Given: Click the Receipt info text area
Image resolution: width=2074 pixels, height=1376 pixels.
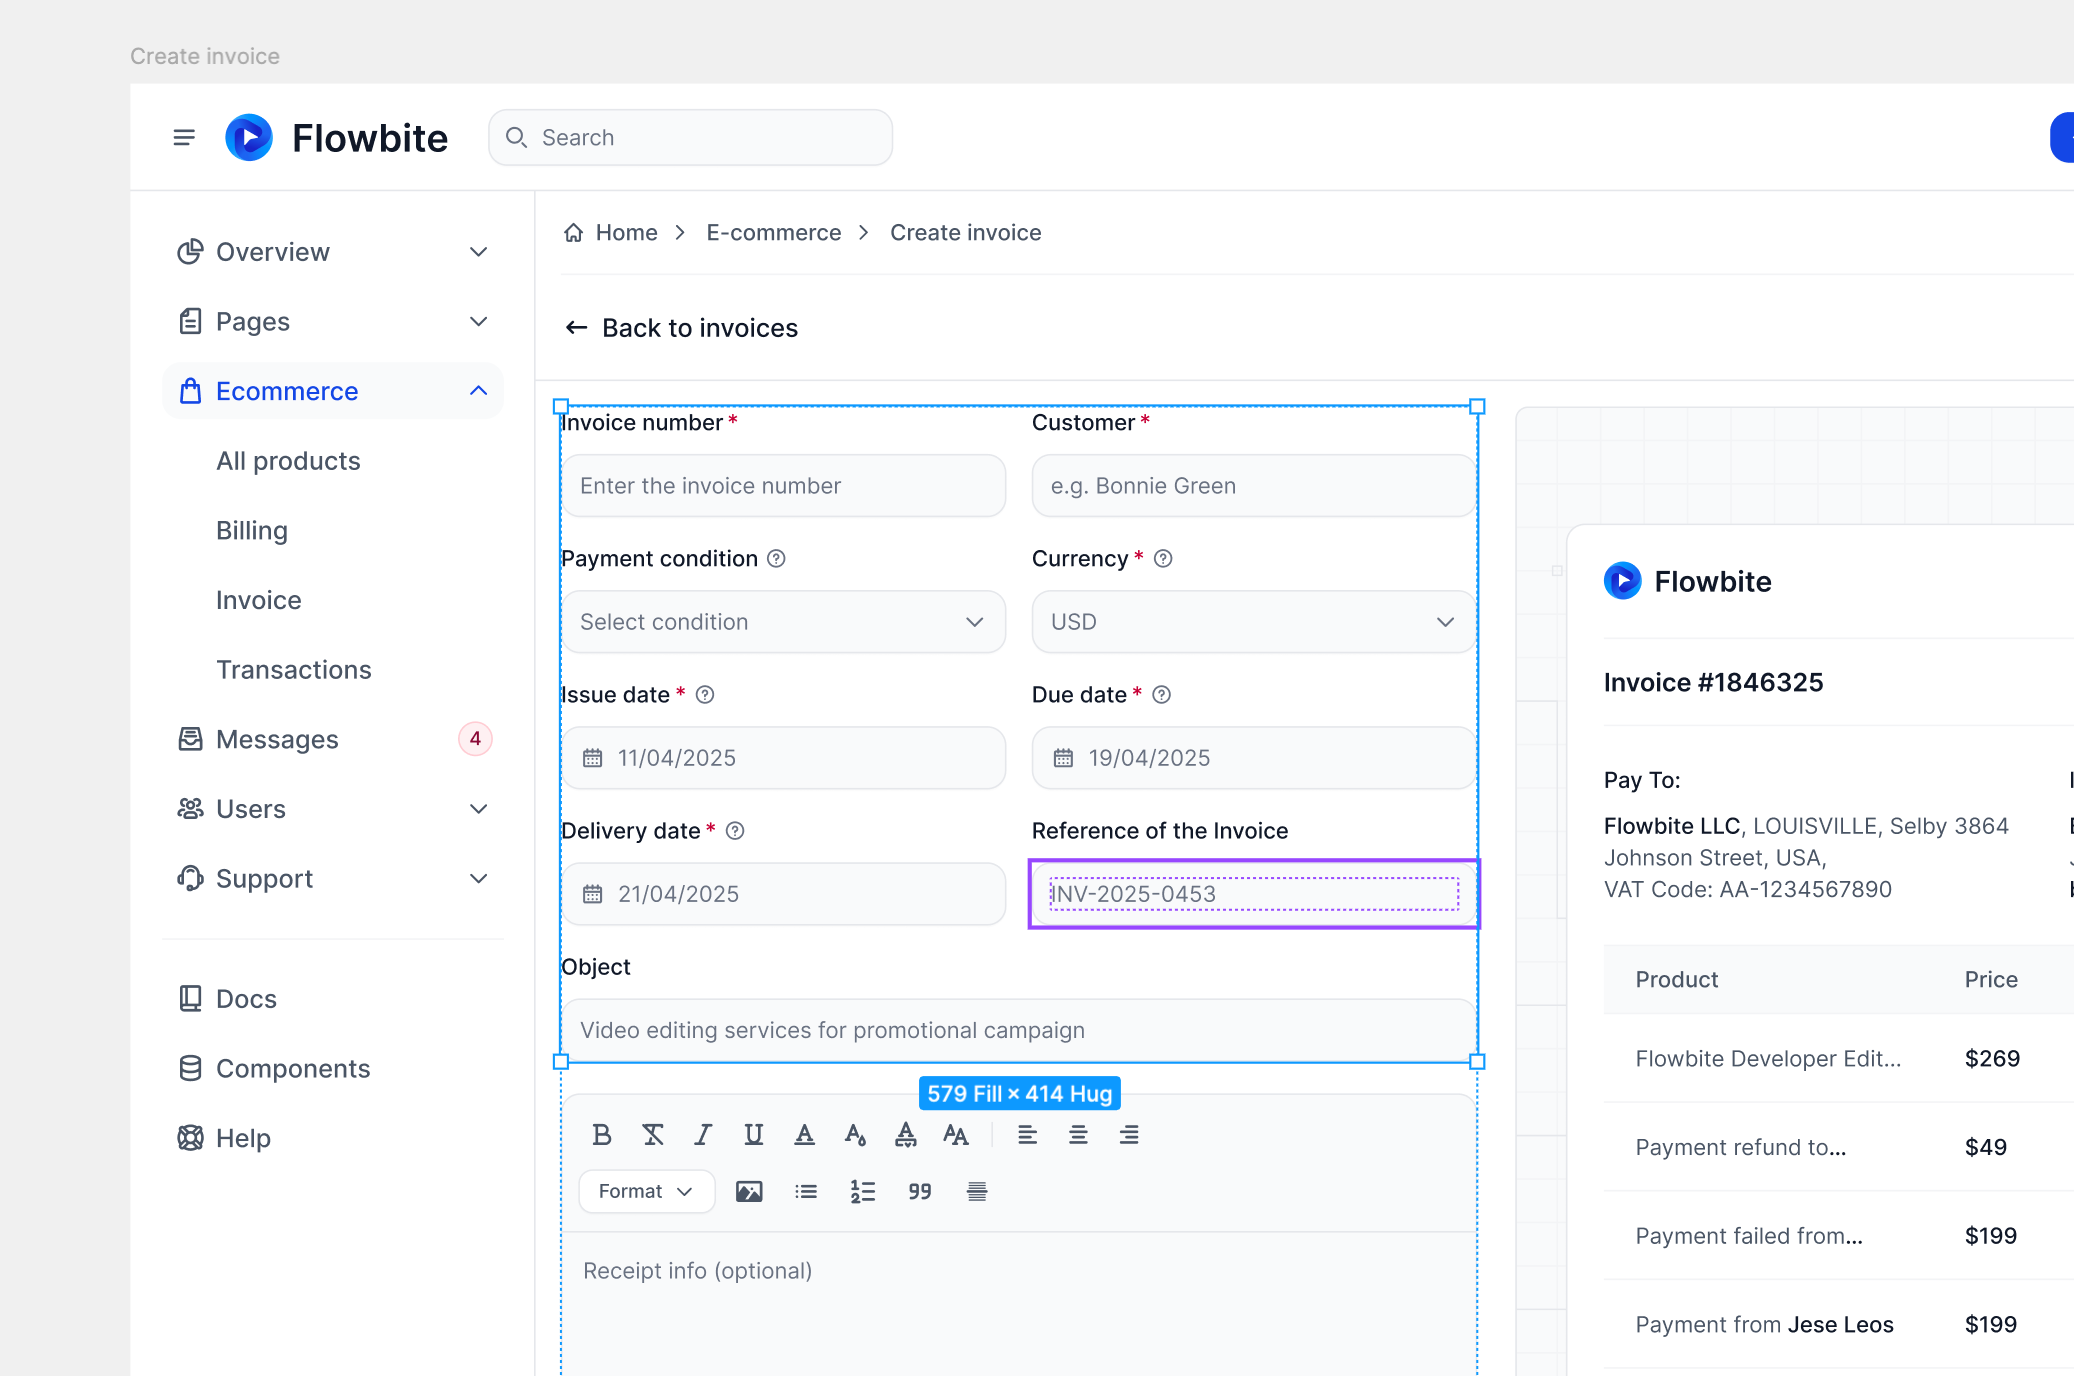Looking at the screenshot, I should [x=1019, y=1304].
